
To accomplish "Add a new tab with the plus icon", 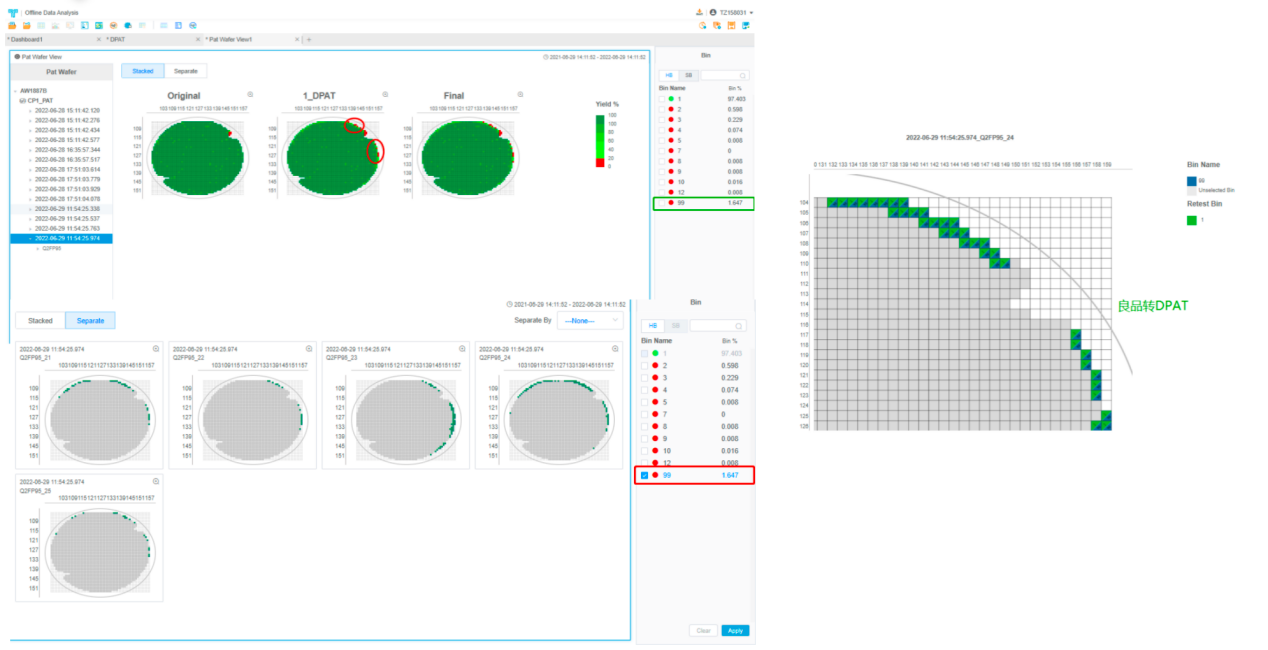I will coord(309,39).
